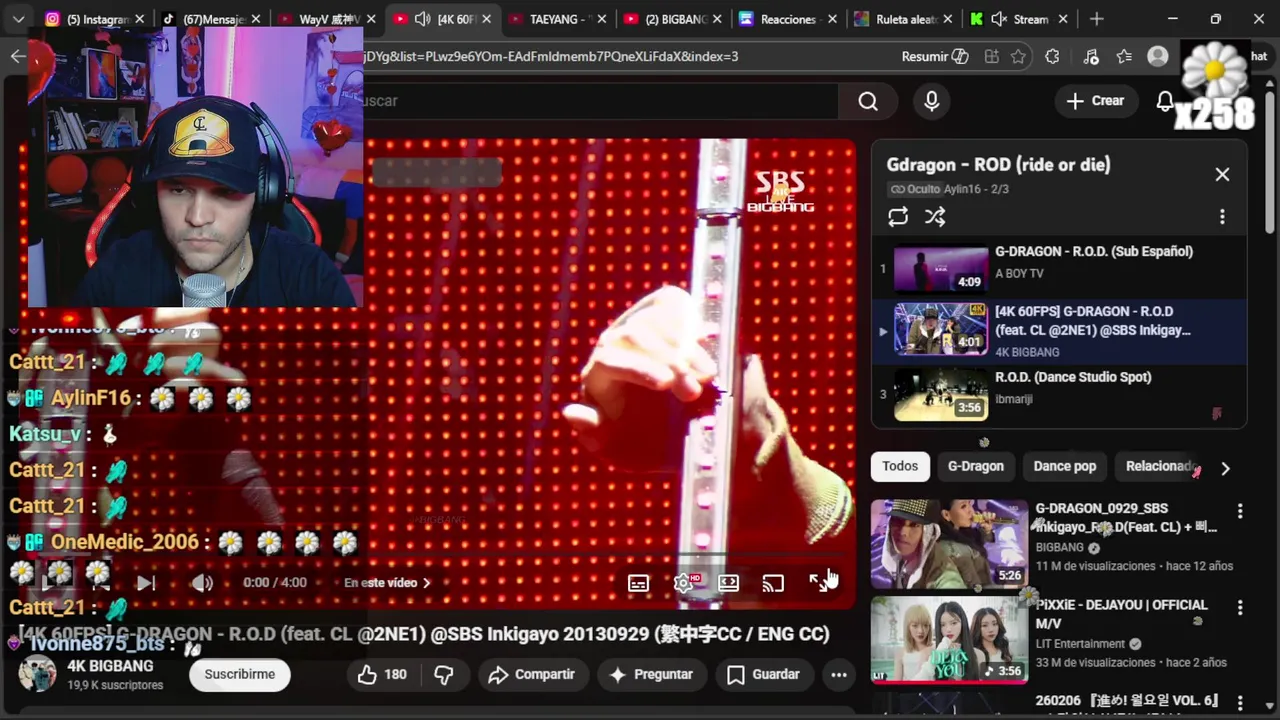Screen dimensions: 1280x720
Task: Open YouTube notifications bell
Action: (x=1165, y=101)
